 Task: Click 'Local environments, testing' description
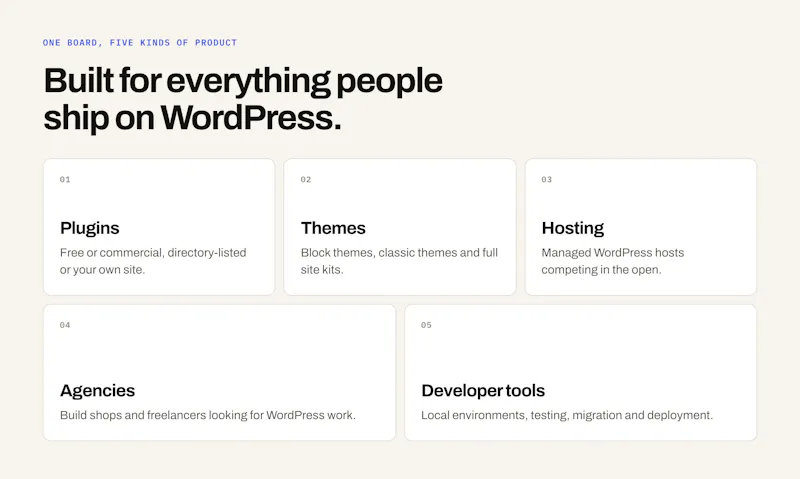pyautogui.click(x=567, y=415)
